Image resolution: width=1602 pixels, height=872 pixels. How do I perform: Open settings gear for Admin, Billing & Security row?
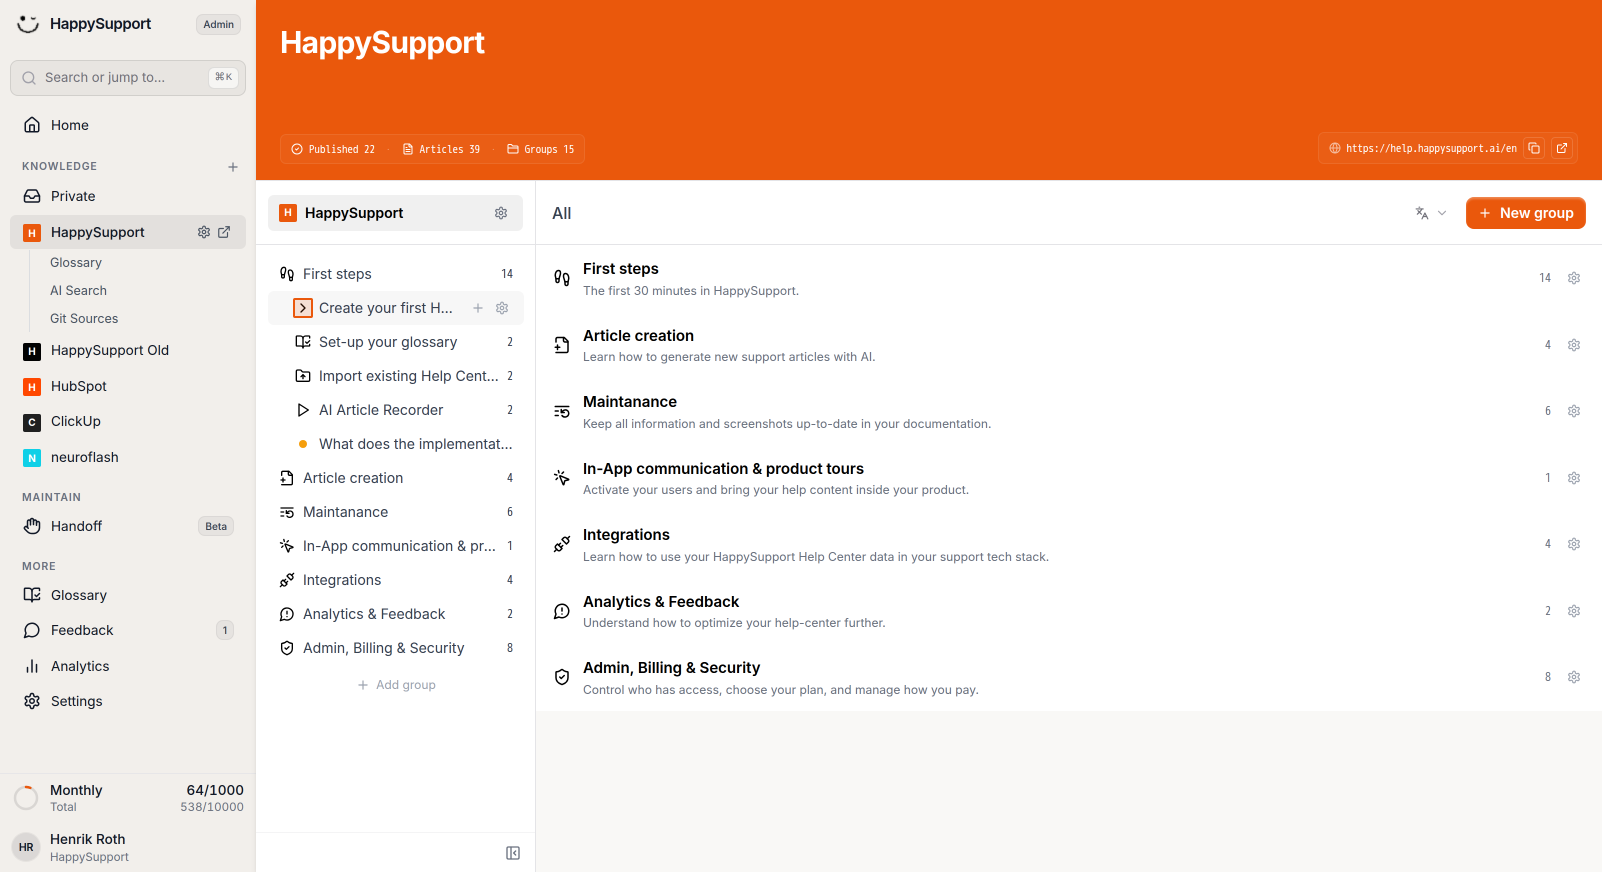[1574, 677]
